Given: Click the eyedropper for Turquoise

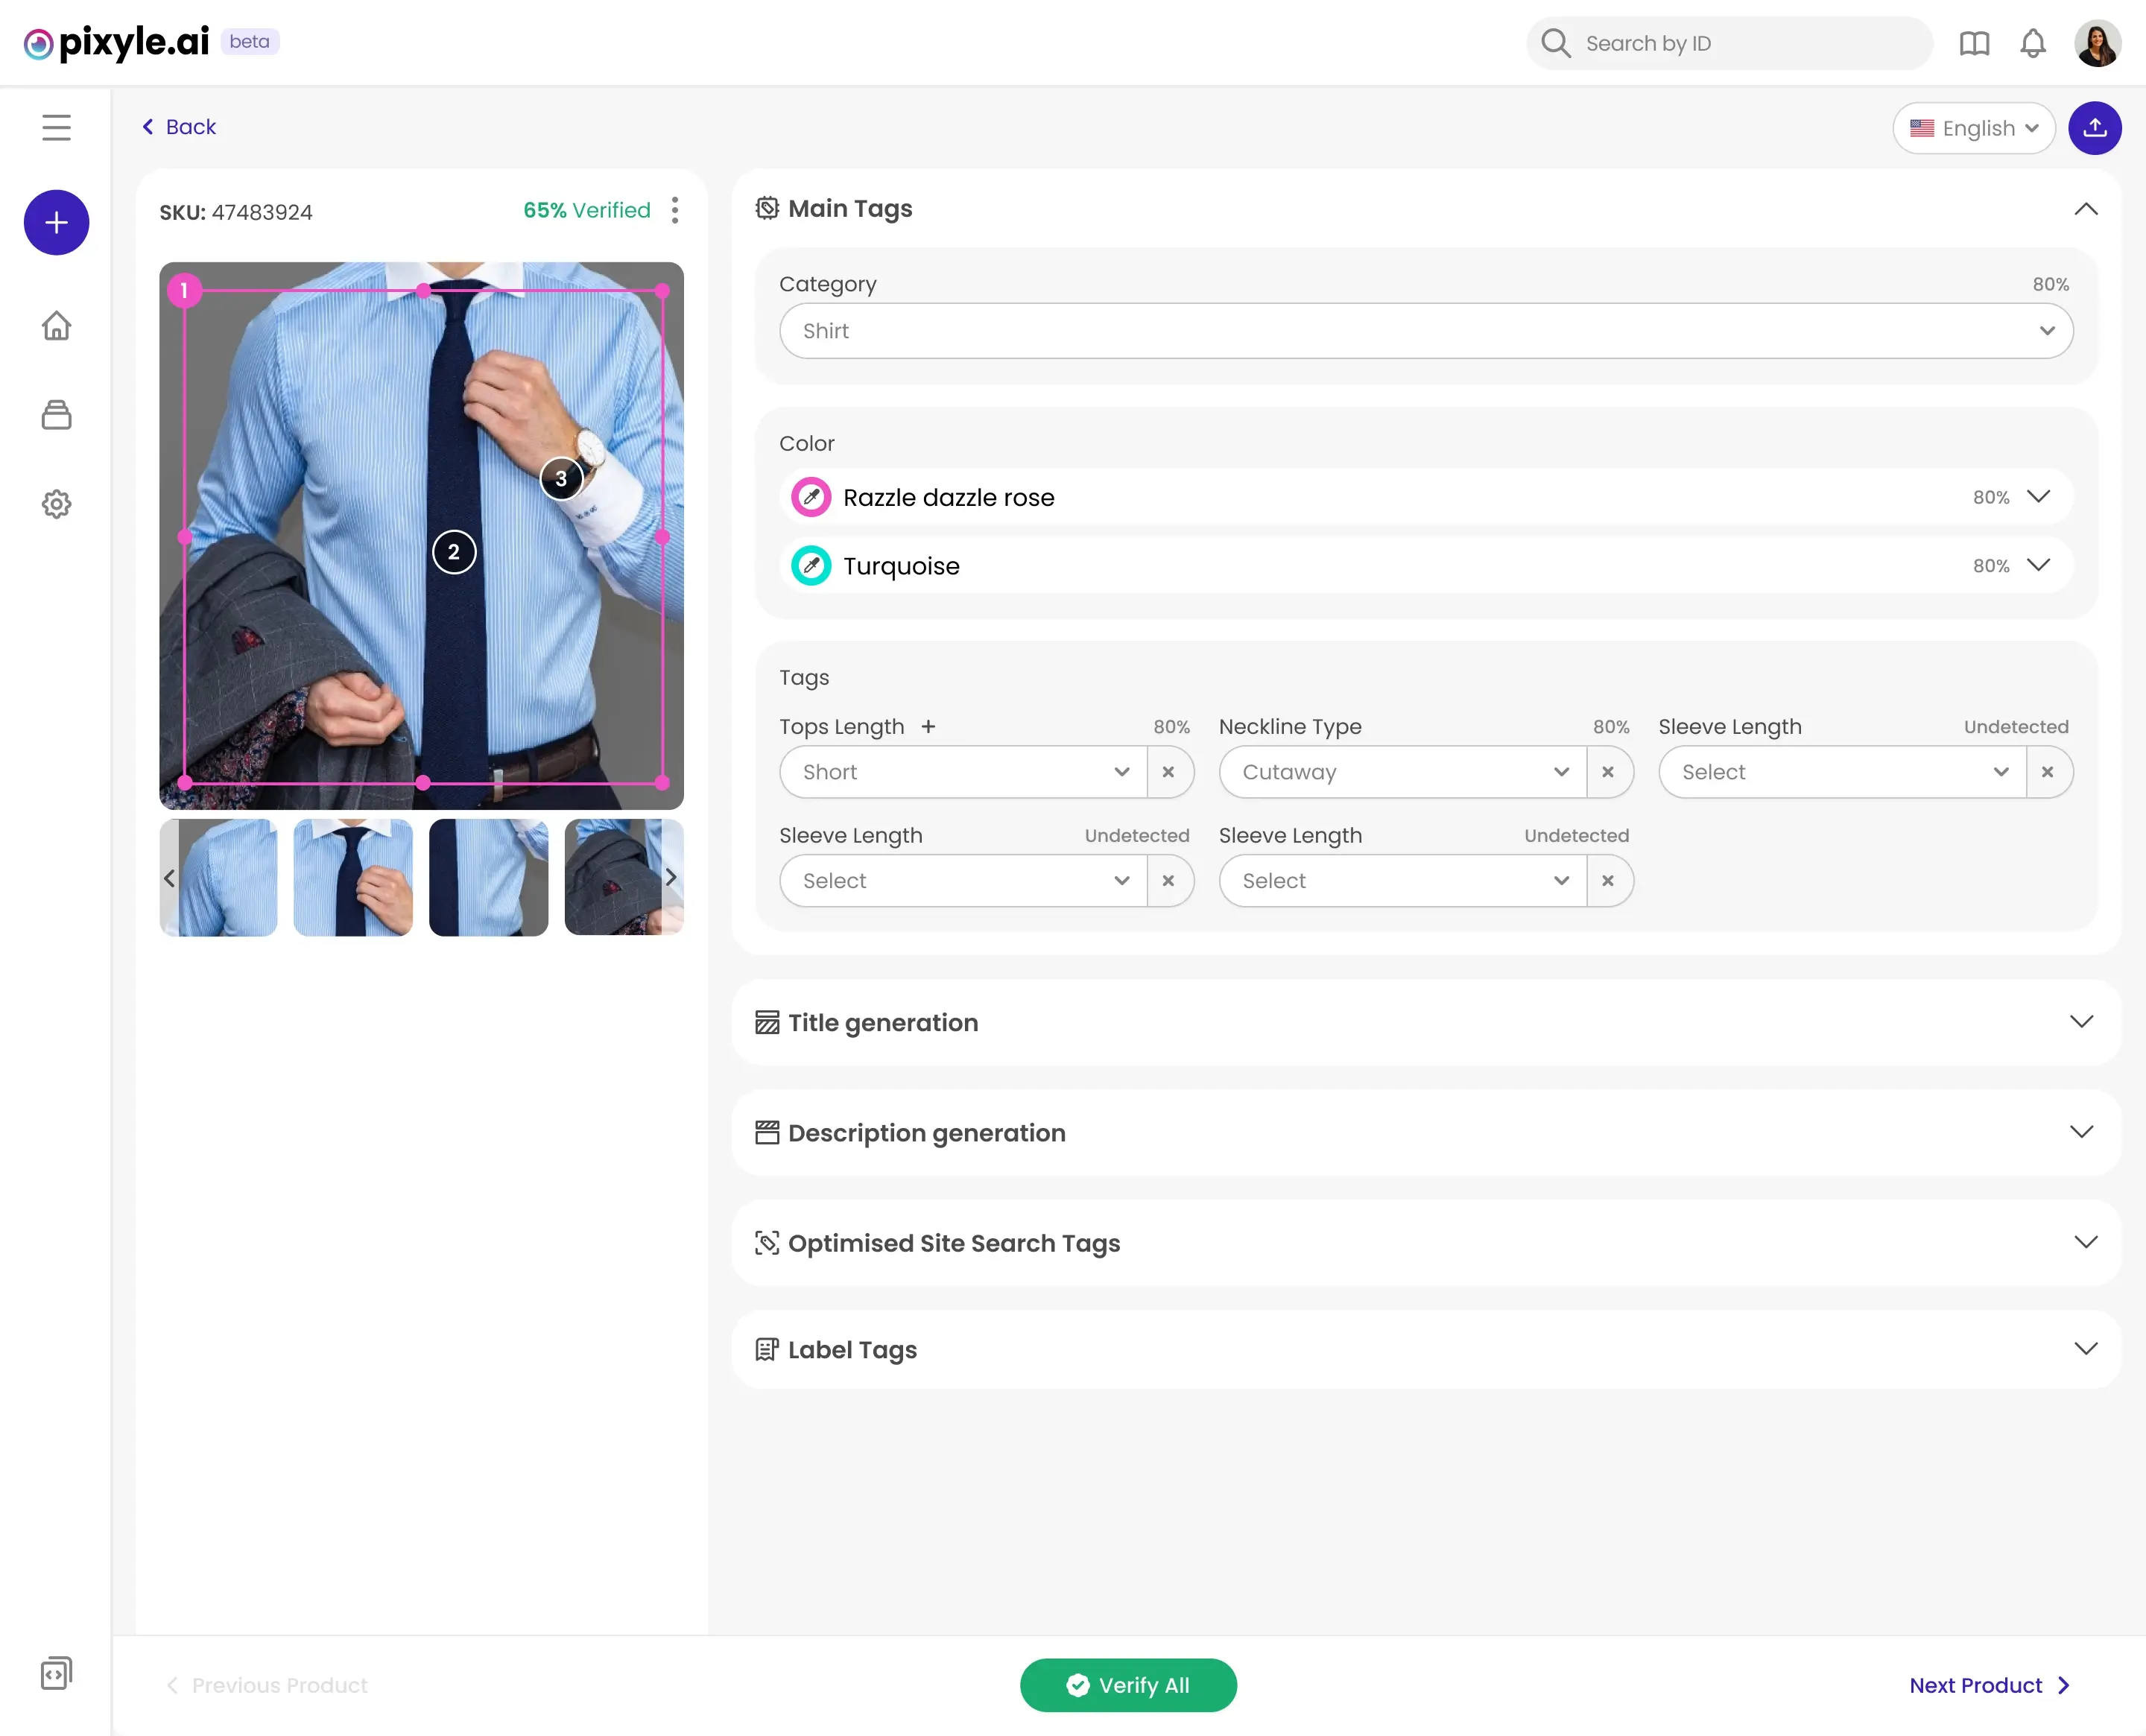Looking at the screenshot, I should coord(811,566).
